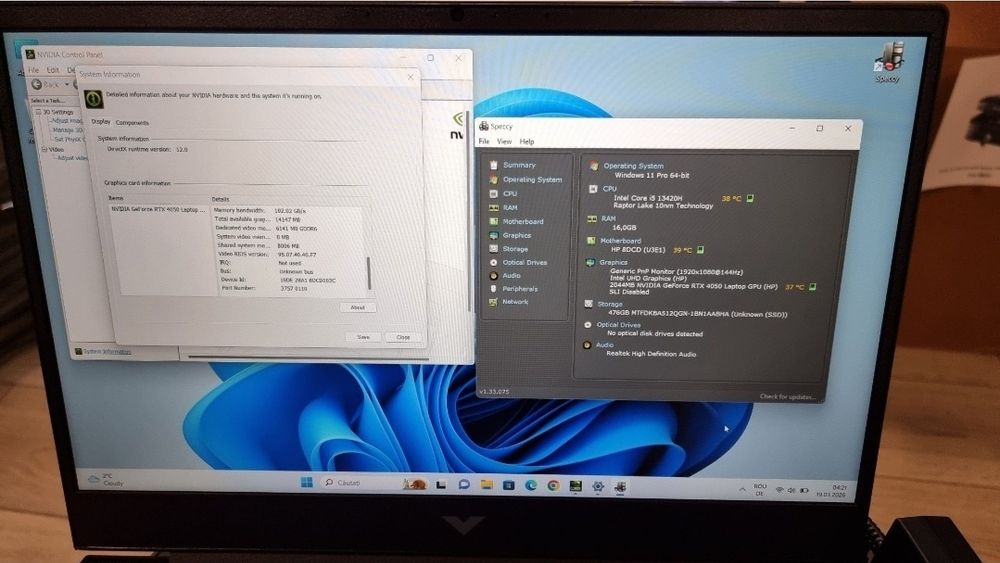Open the View menu in Speccy

504,141
